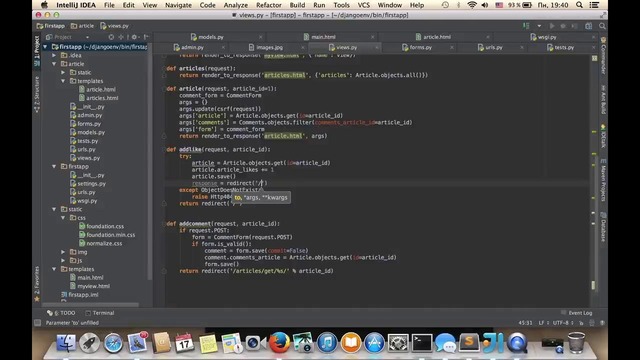Click the tool windows quick access icon bottom-left
Image resolution: width=640 pixels, height=360 pixels.
point(38,323)
